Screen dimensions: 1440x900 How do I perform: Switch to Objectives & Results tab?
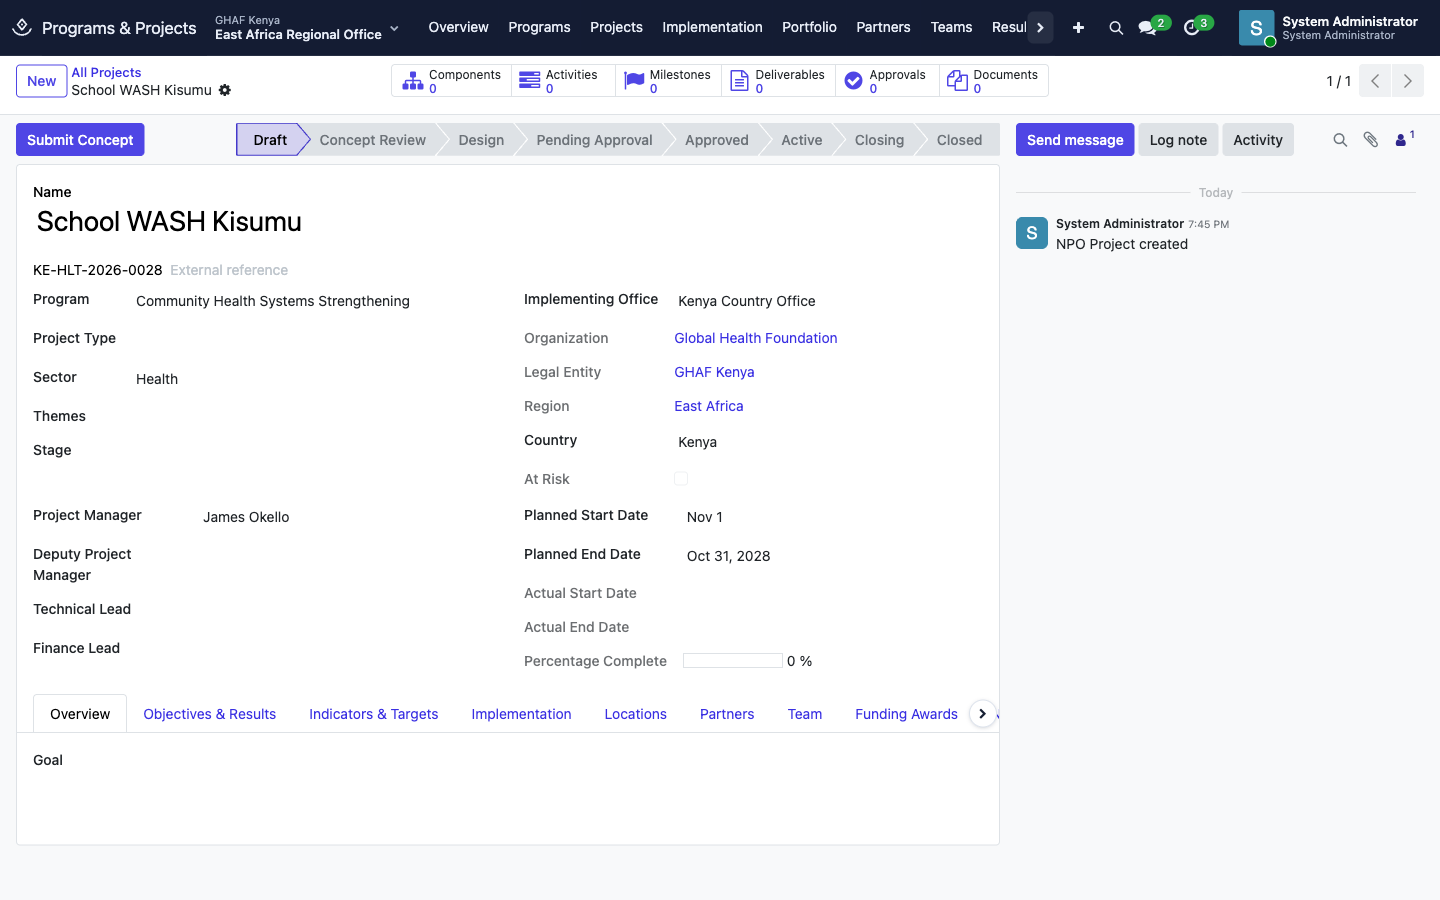(210, 714)
